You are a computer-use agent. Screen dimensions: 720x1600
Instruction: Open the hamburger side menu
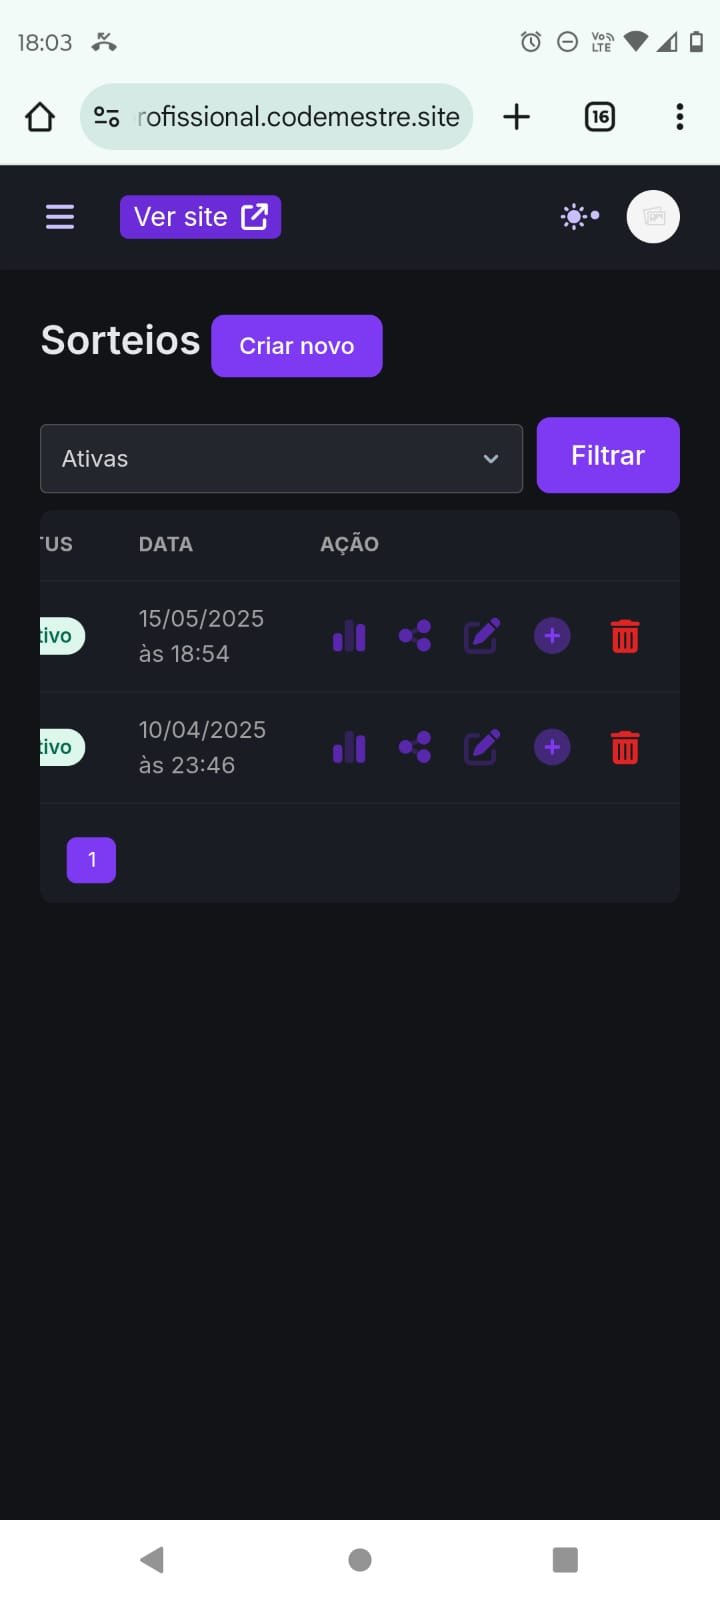(x=60, y=217)
